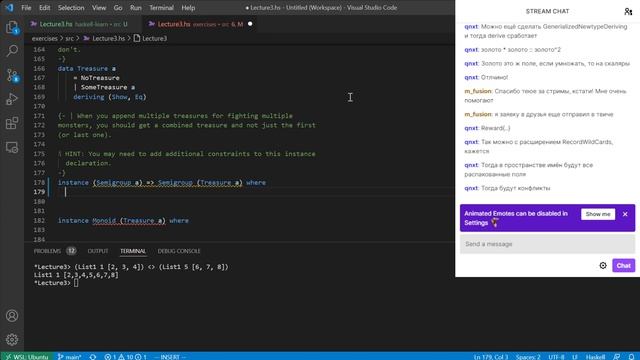Click the sync changes icon in status bar

click(93, 357)
